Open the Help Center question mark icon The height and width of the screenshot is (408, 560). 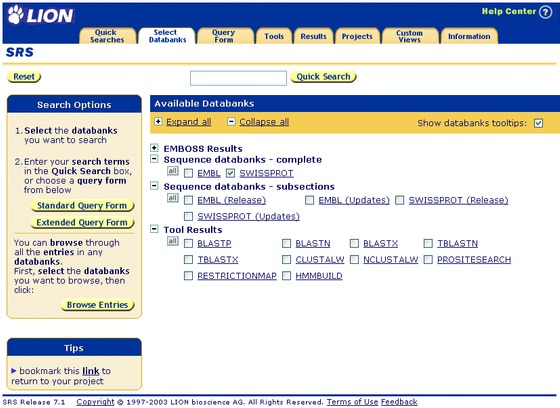click(545, 12)
